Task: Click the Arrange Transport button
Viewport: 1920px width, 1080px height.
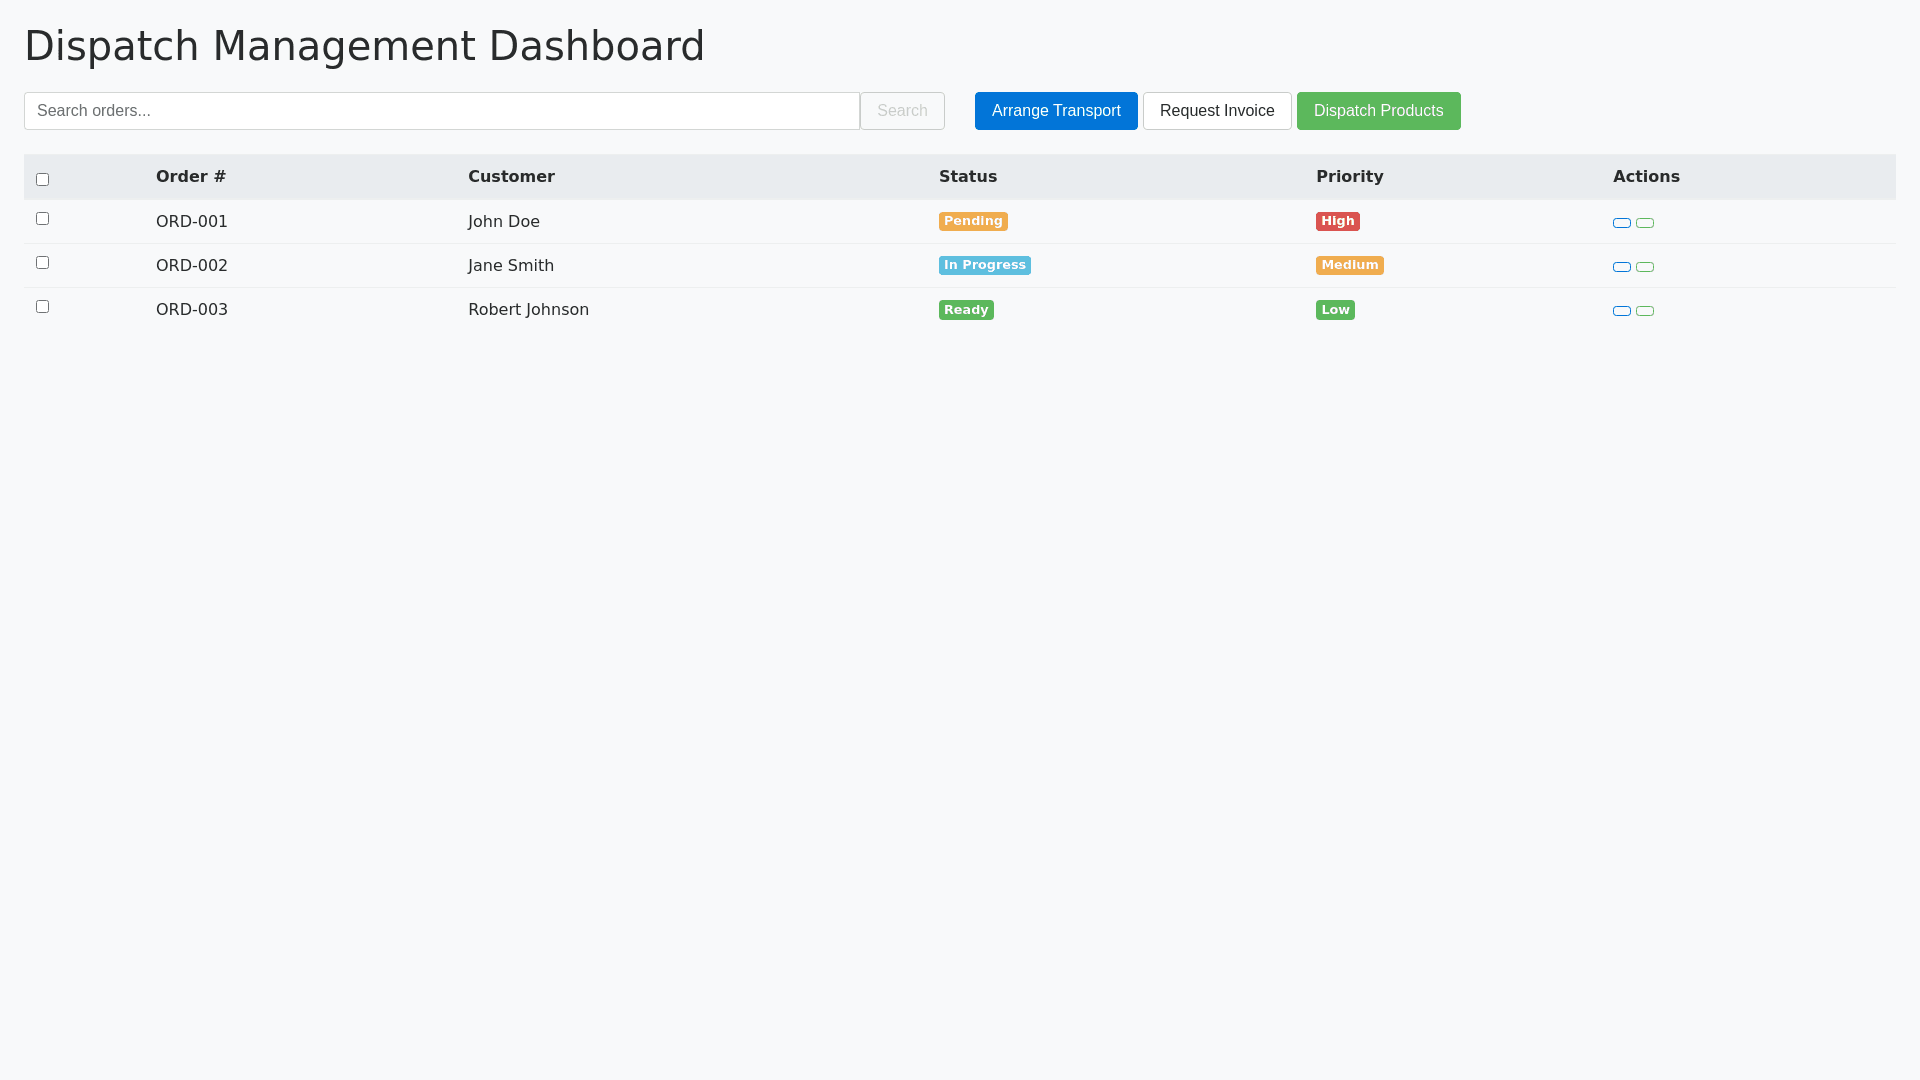Action: (x=1056, y=111)
